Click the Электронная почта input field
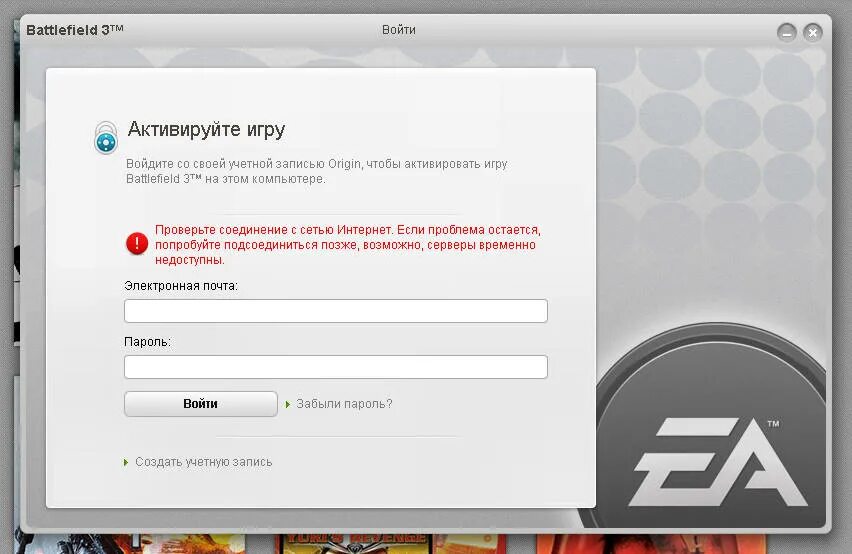Screen dimensions: 852x554 (336, 311)
